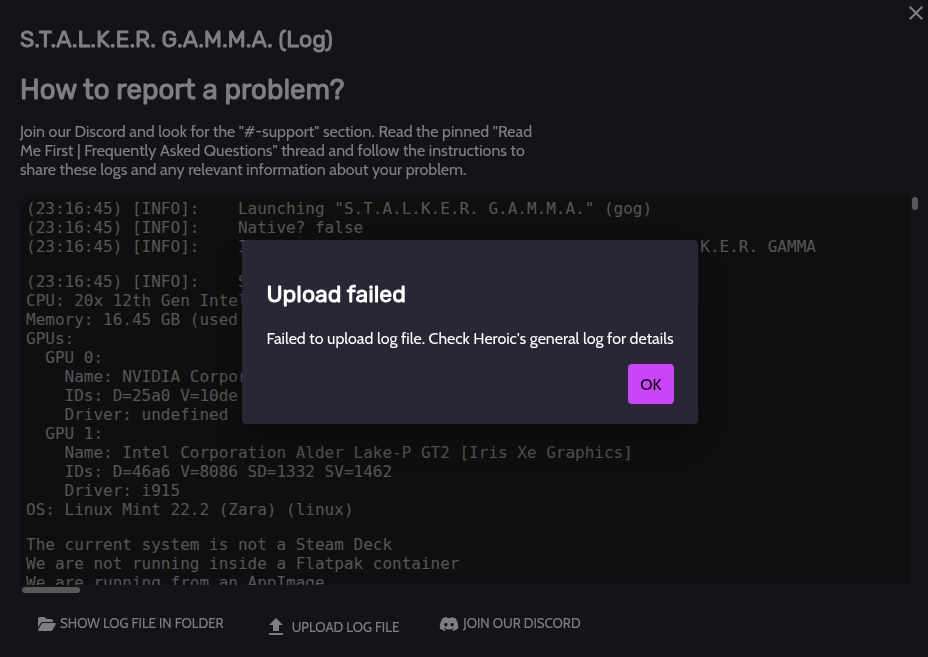Click below the scrollbar thumb to scroll the log
The image size is (928, 657).
tap(914, 400)
